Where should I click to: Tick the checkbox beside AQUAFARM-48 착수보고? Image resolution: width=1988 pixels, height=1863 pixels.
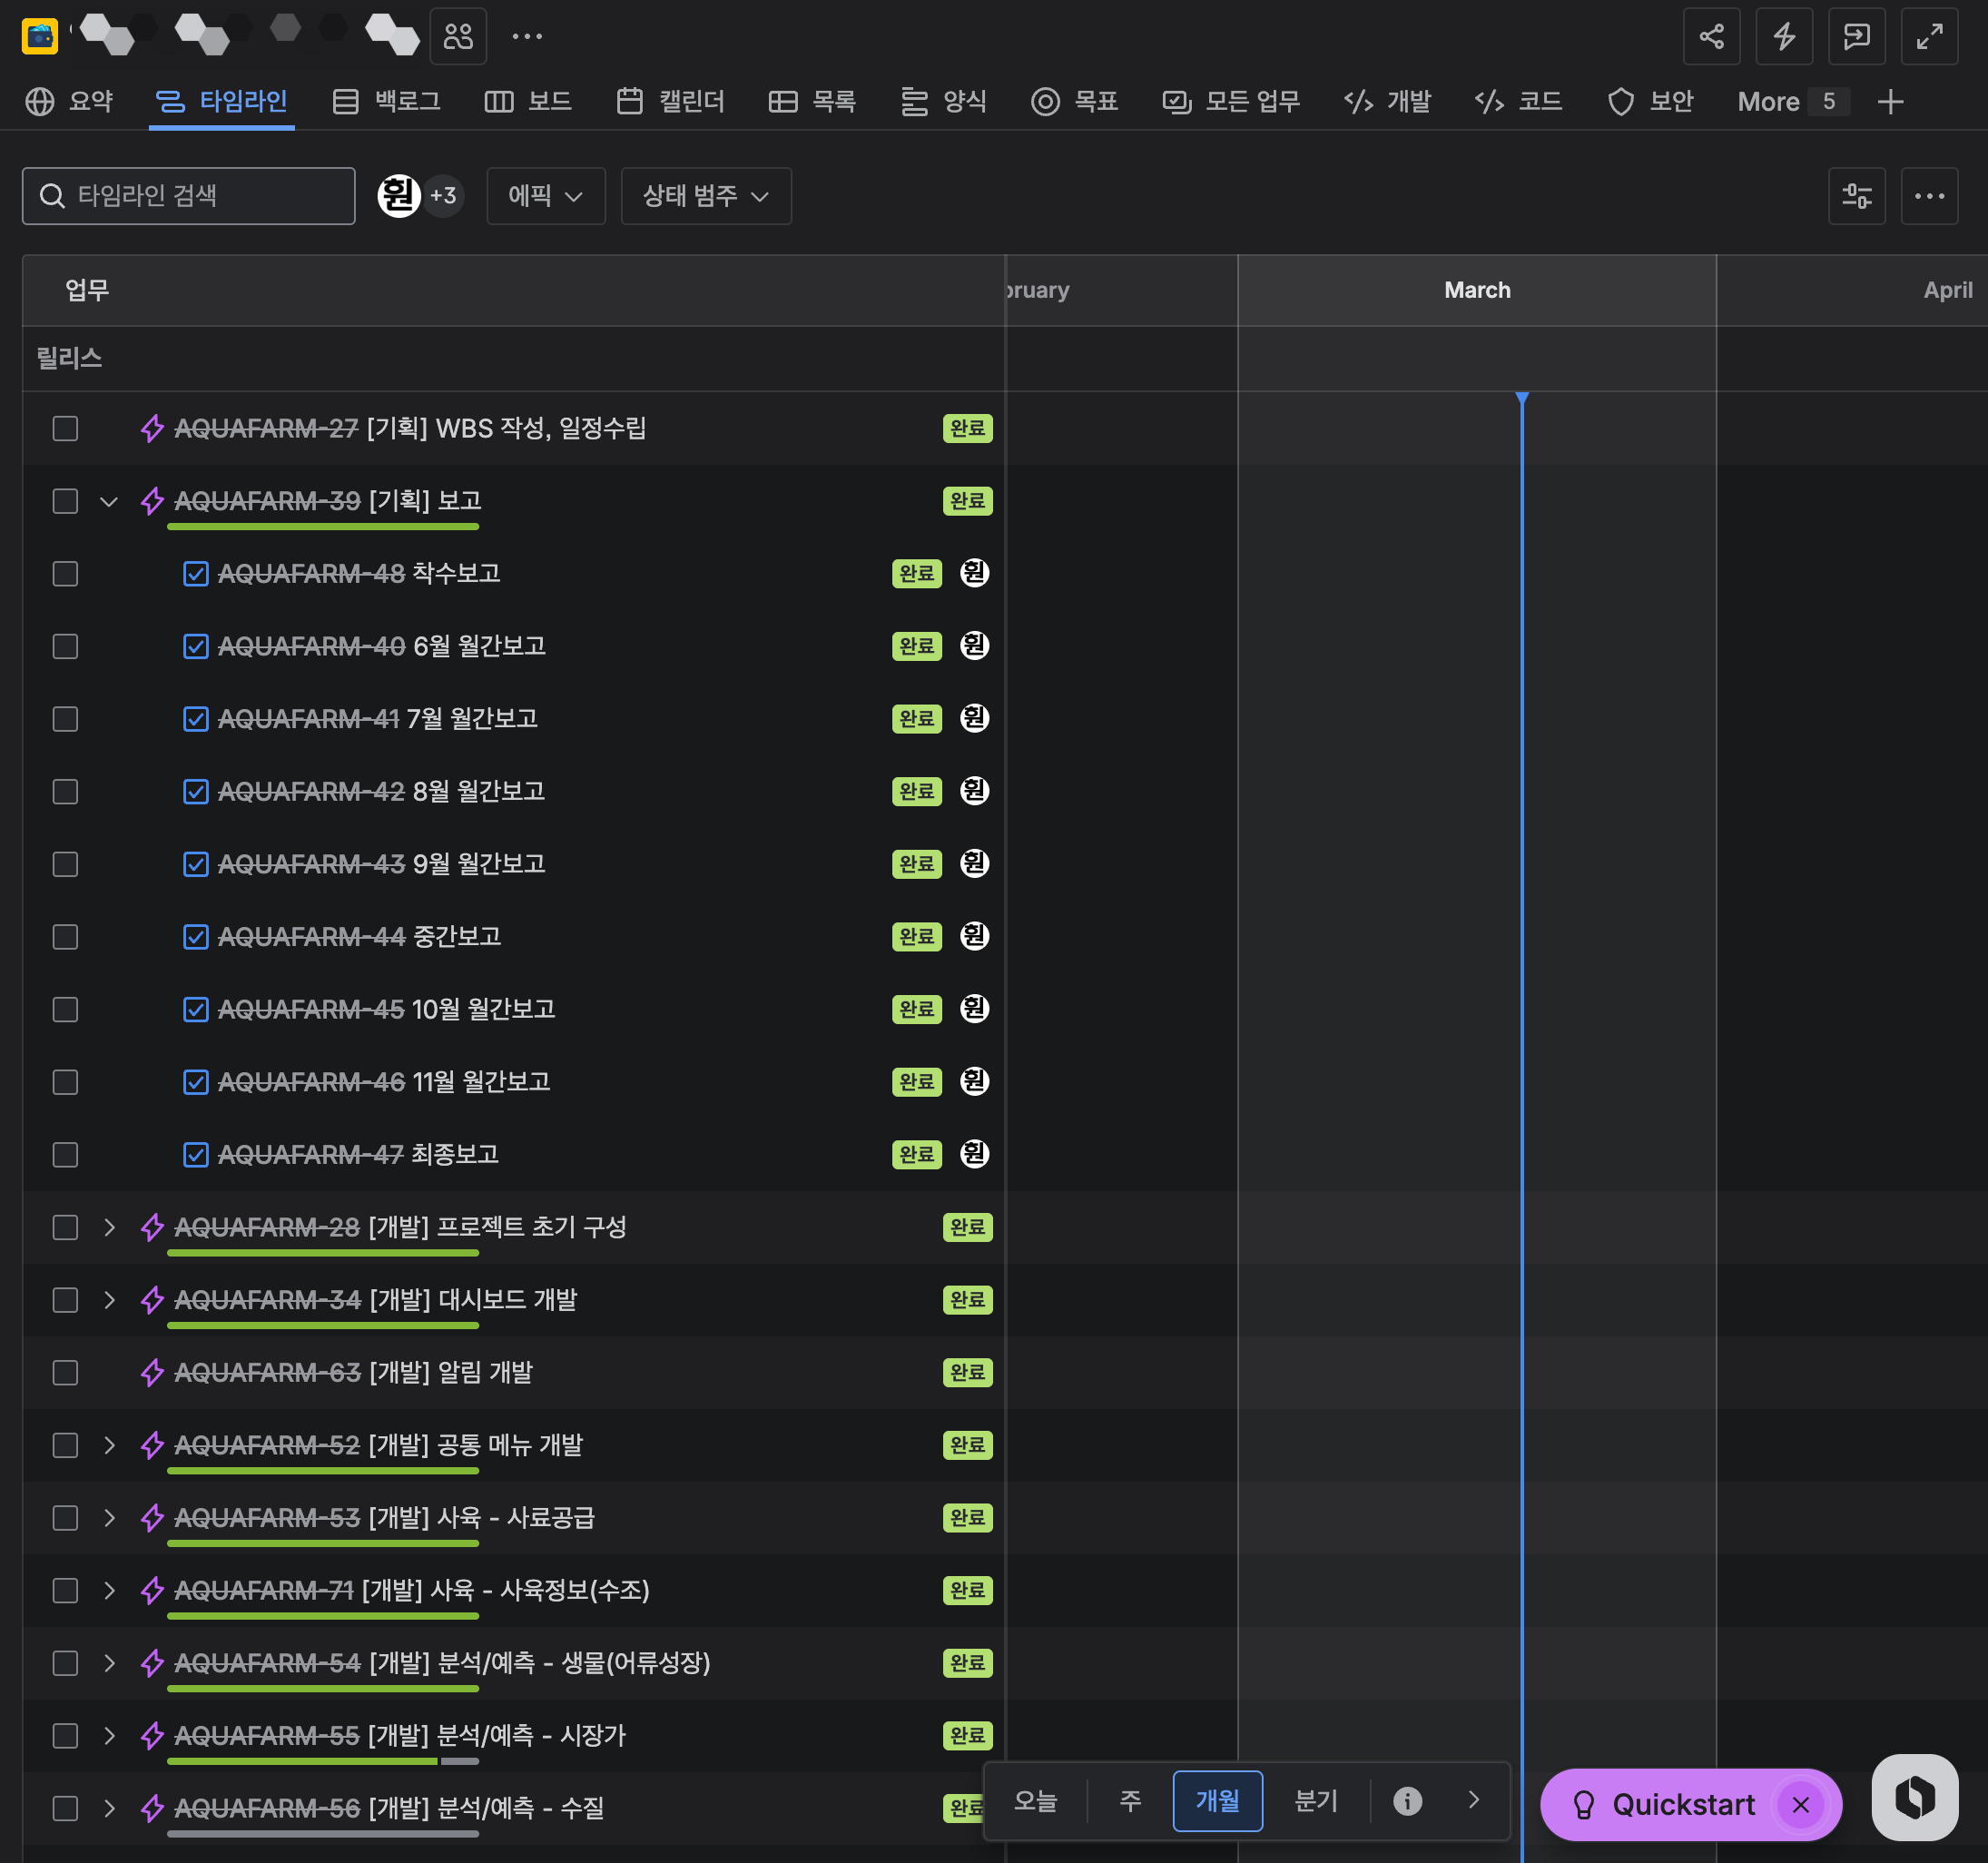click(65, 574)
